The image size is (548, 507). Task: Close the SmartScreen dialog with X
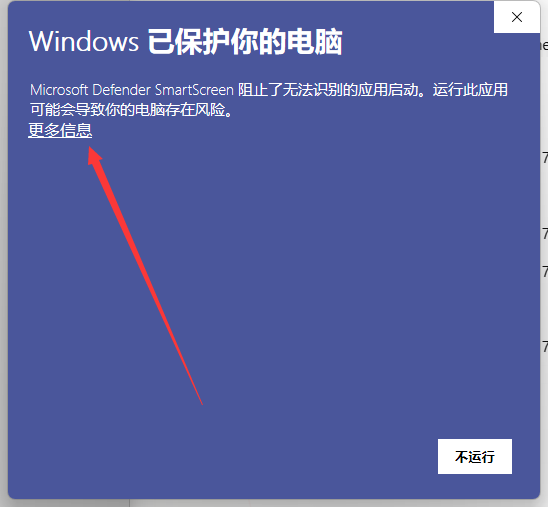tap(517, 17)
